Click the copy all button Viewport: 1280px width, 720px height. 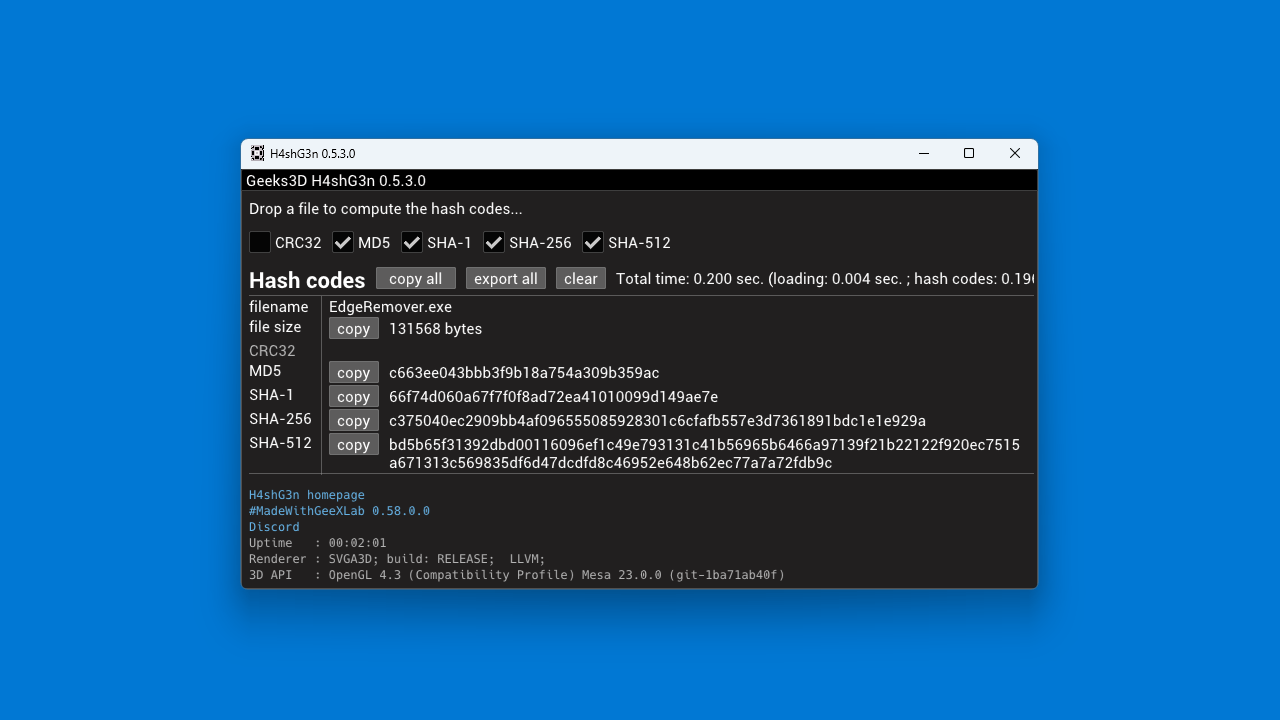[416, 278]
